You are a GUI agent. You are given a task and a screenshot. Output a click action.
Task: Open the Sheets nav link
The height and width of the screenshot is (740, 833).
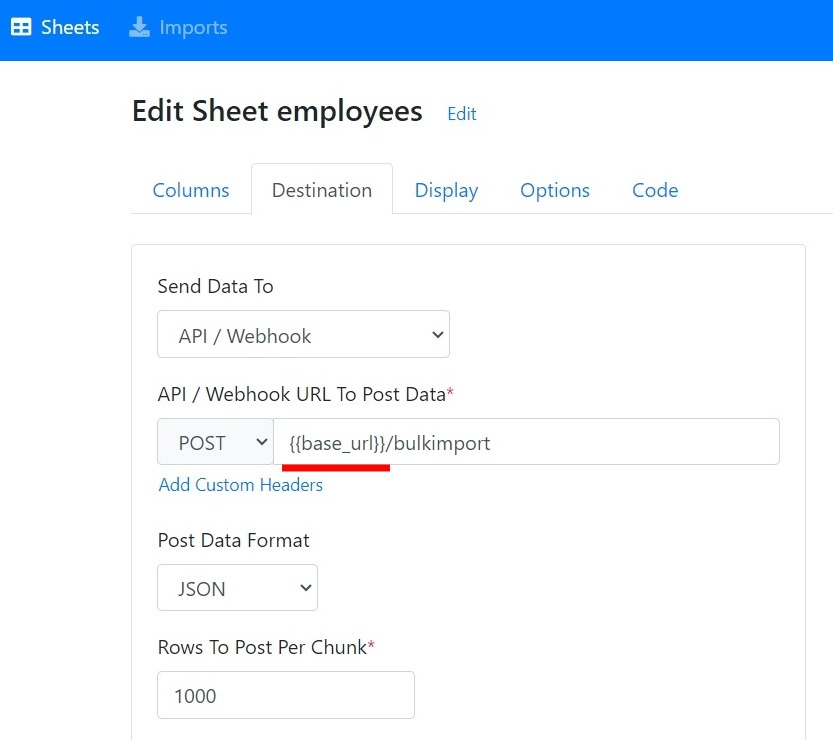click(x=55, y=27)
